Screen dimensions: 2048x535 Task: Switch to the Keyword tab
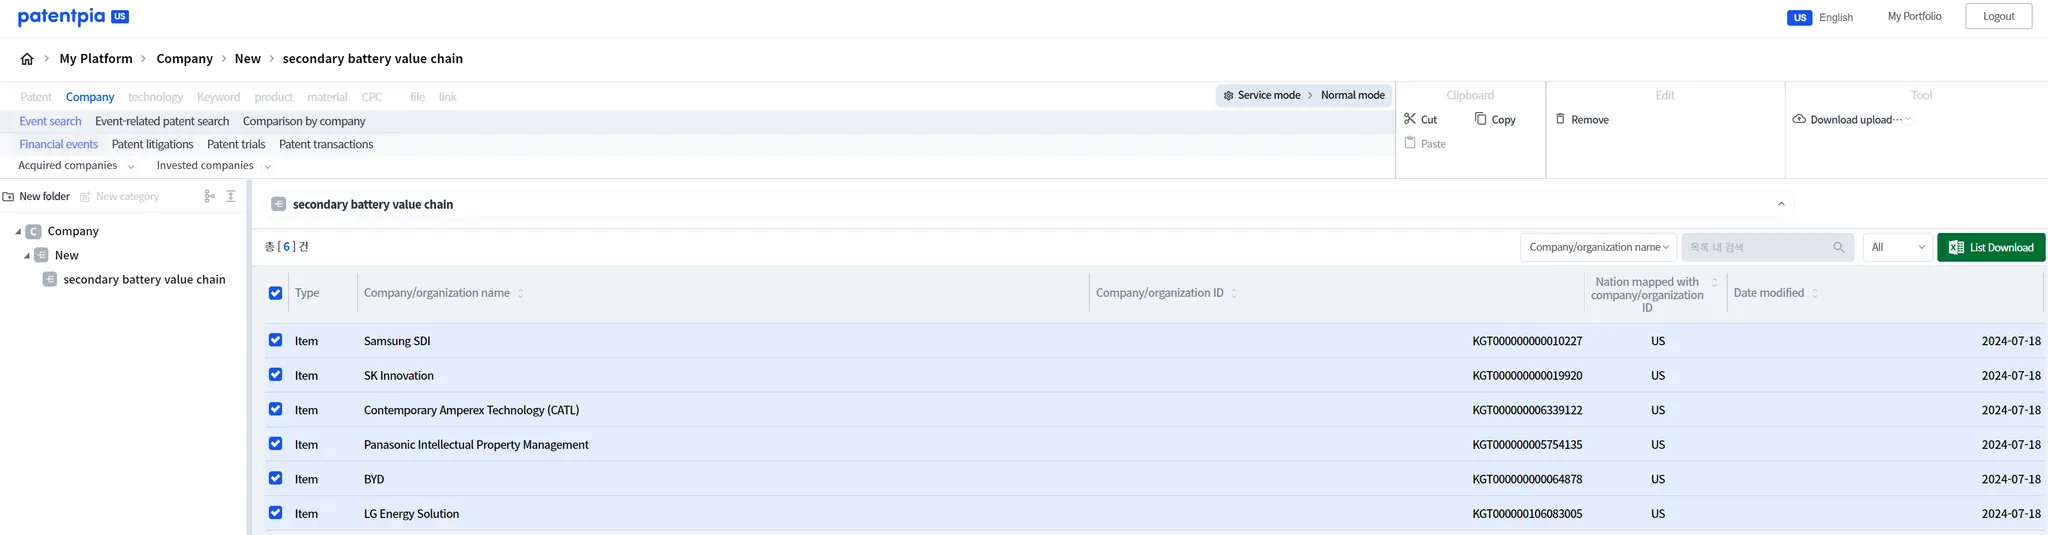point(218,97)
